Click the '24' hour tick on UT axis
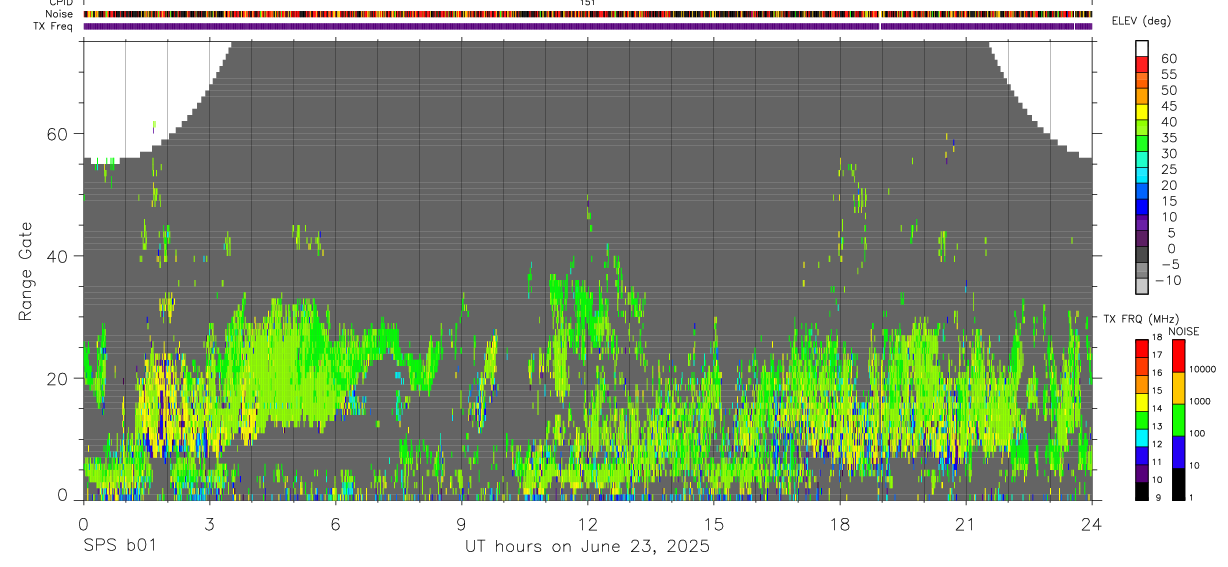Viewport: 1228px width, 567px height. coord(1091,524)
